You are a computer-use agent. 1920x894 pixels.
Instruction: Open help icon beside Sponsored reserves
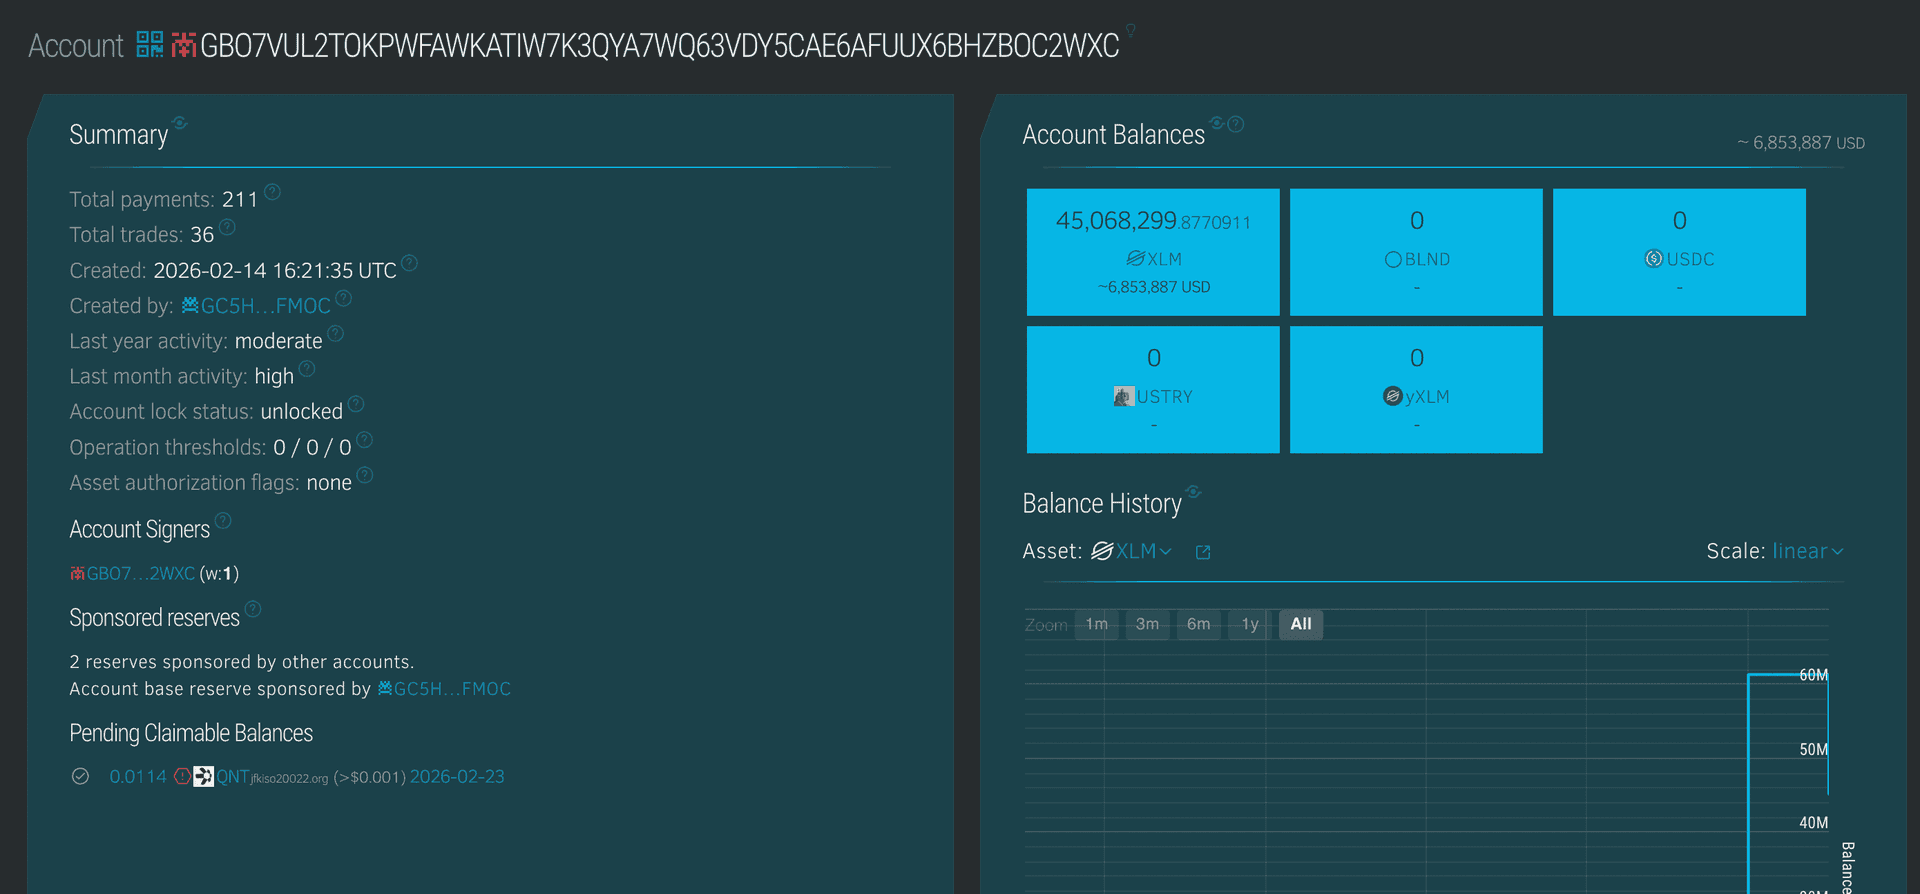(x=253, y=608)
